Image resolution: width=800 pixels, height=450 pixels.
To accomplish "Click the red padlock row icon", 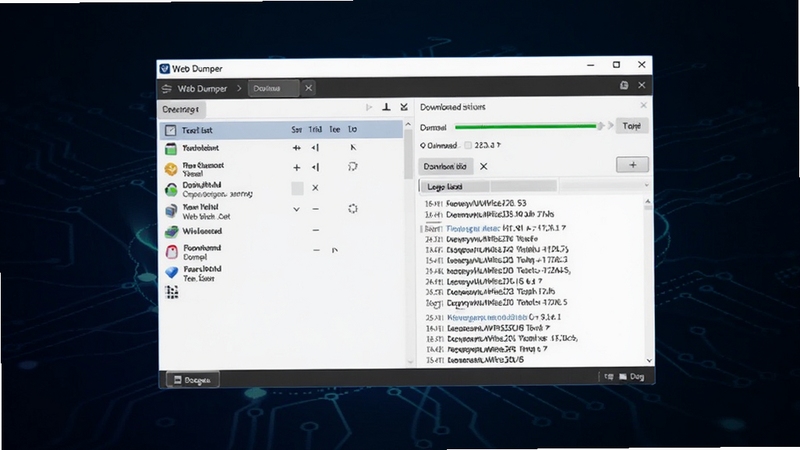I will tap(172, 252).
